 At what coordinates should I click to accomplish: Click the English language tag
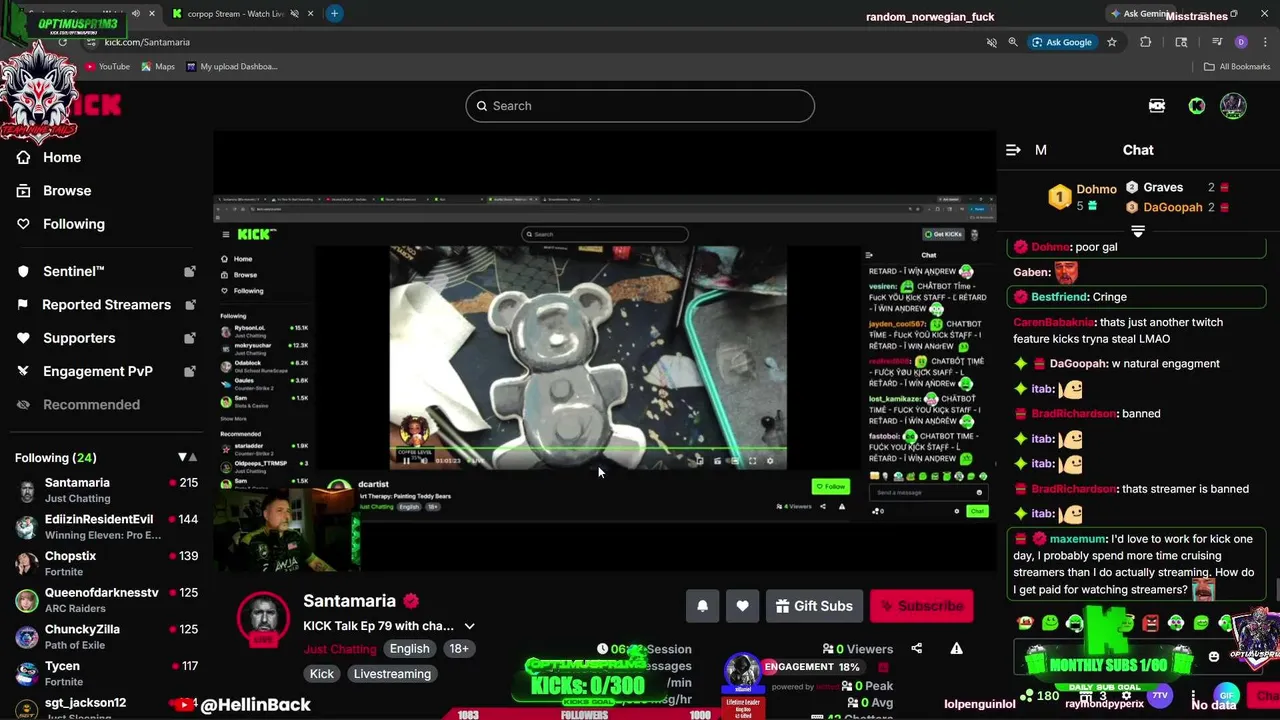coord(409,649)
